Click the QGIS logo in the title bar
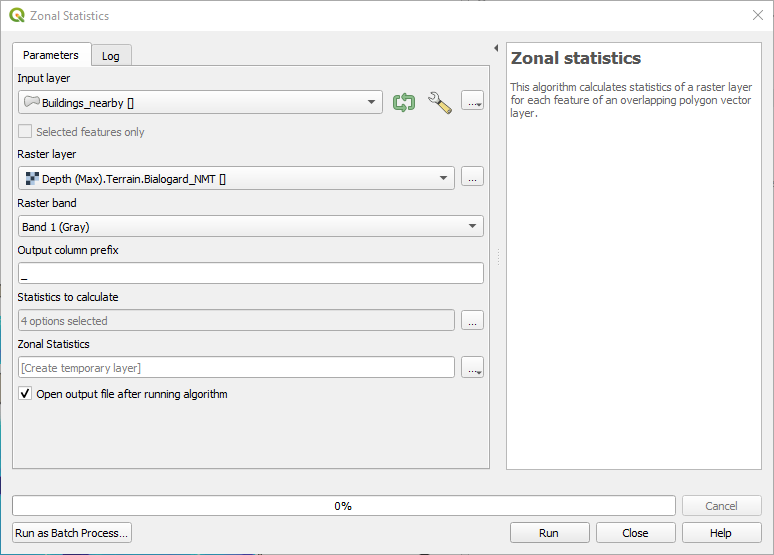 coord(17,15)
